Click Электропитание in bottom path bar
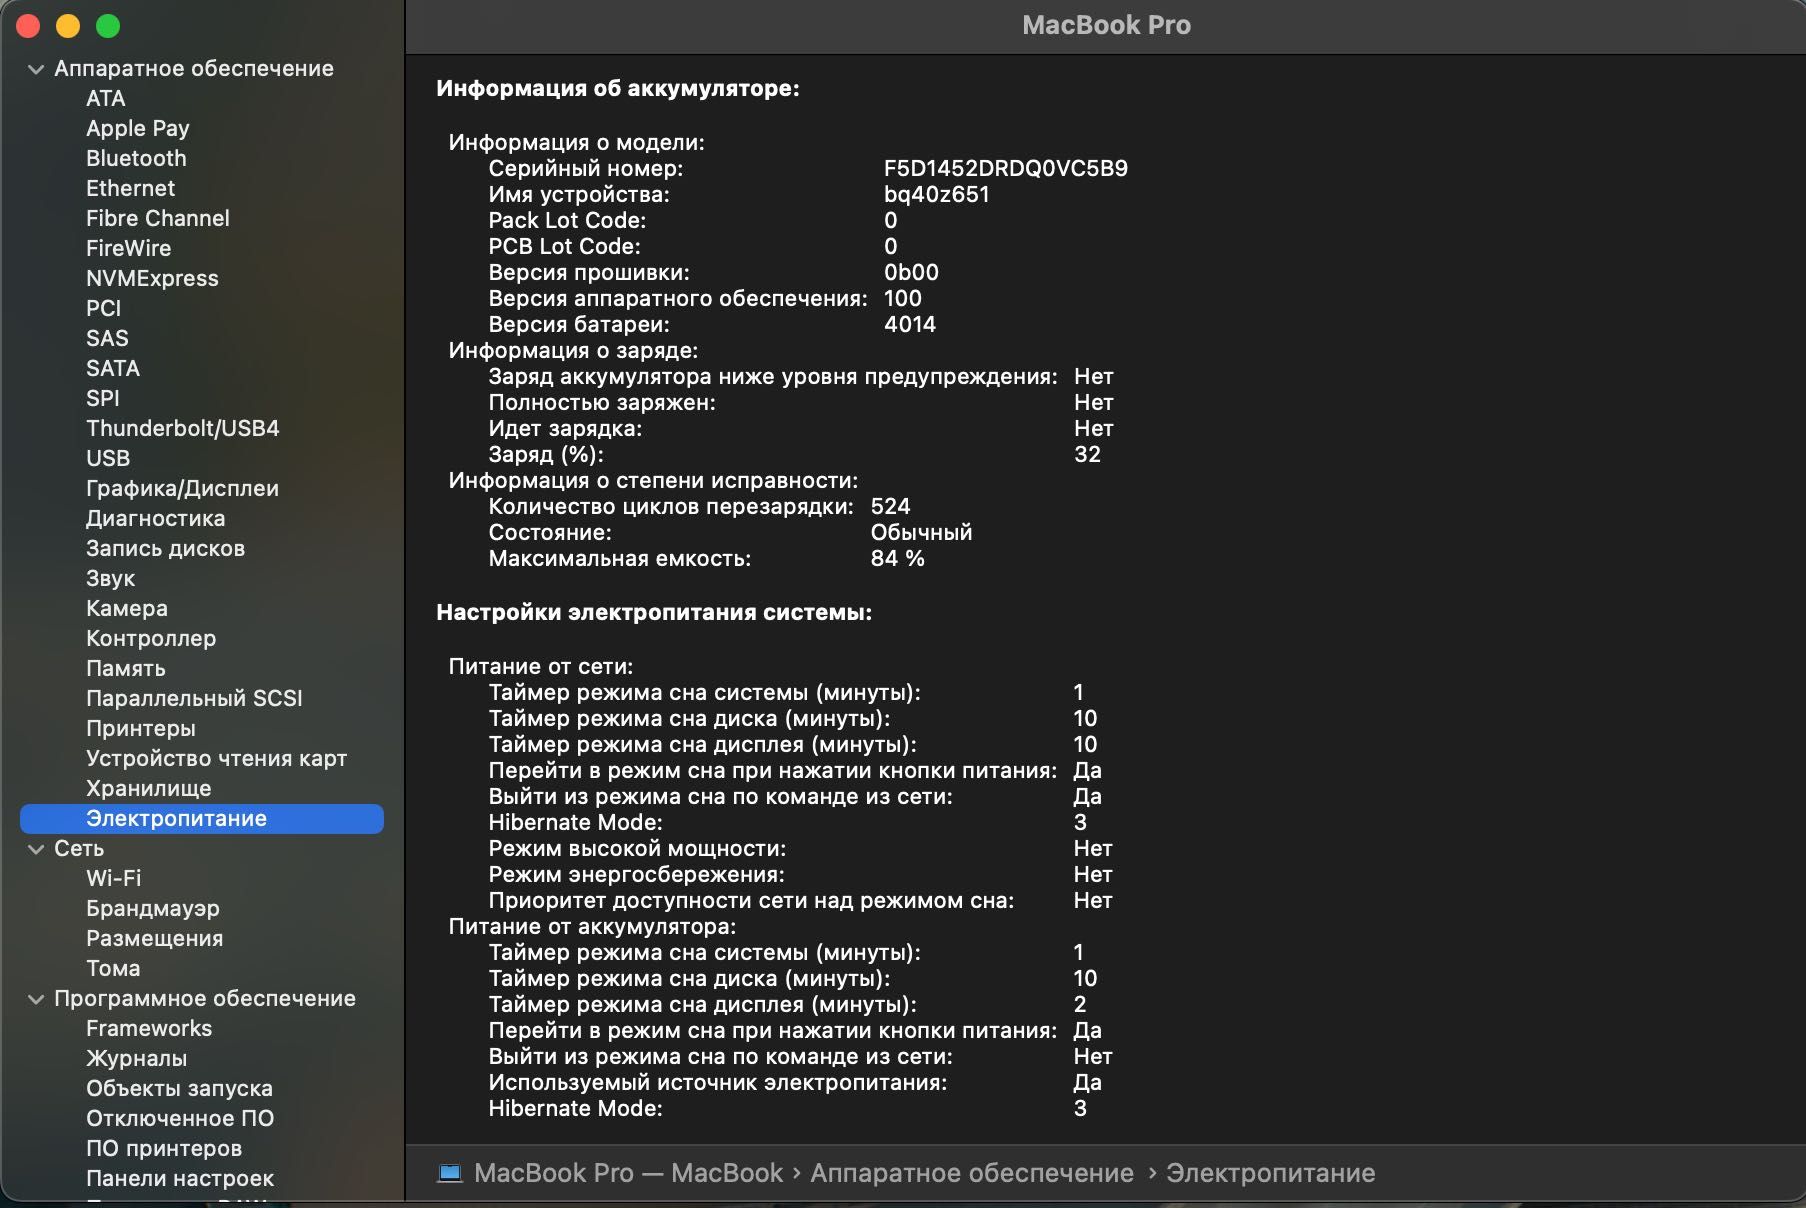The width and height of the screenshot is (1806, 1208). coord(1270,1173)
